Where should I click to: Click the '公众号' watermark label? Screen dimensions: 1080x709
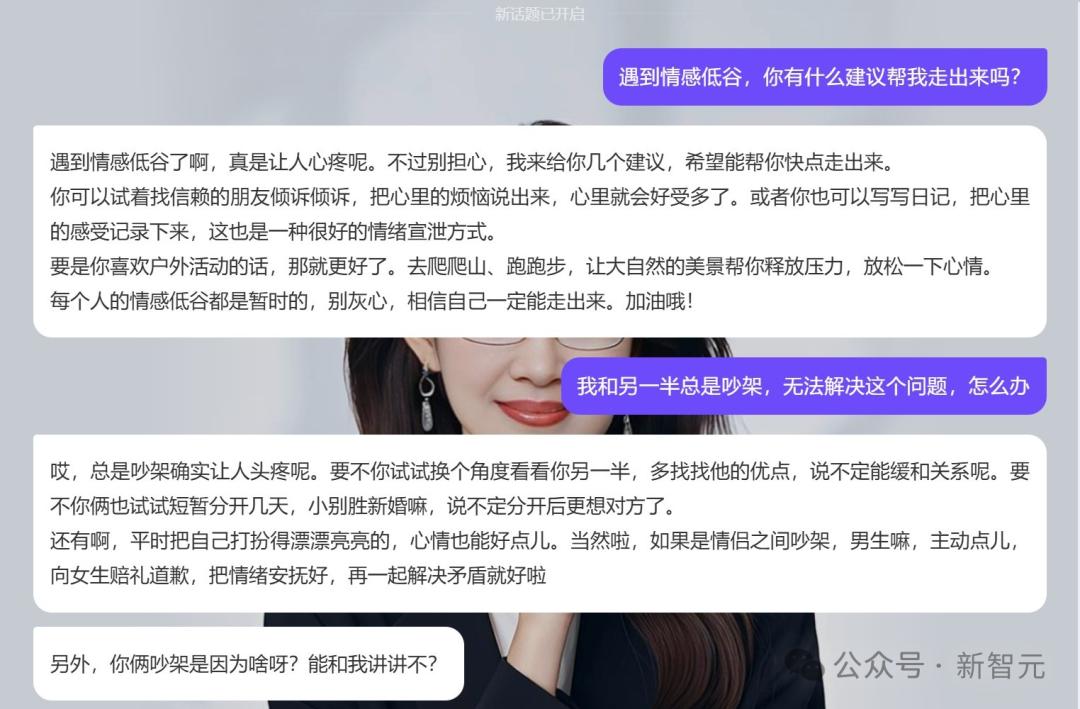878,666
